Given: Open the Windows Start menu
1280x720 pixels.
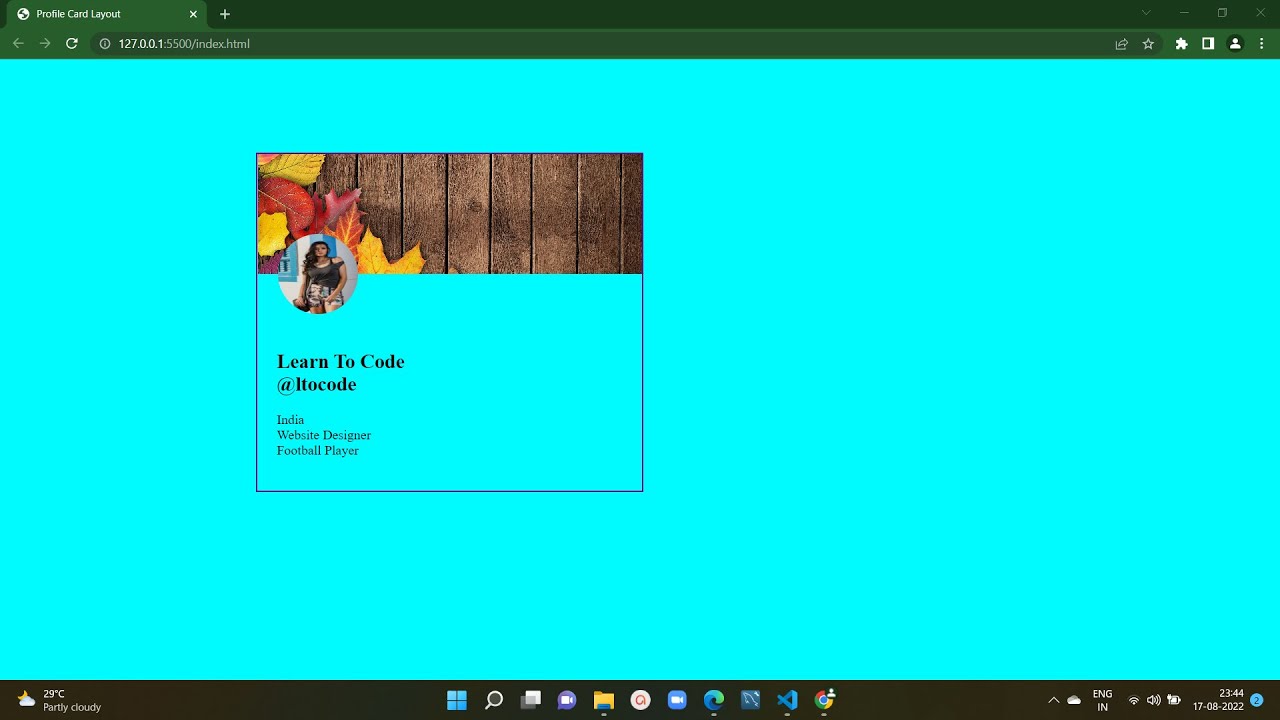Looking at the screenshot, I should point(457,700).
